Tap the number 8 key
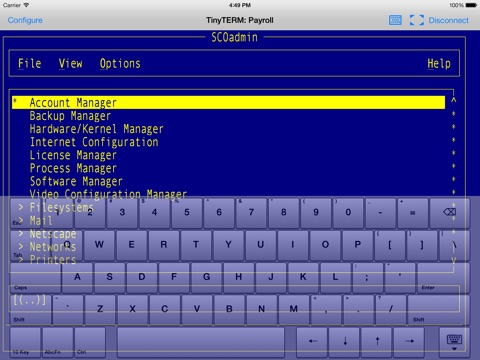The width and height of the screenshot is (480, 360). click(284, 212)
